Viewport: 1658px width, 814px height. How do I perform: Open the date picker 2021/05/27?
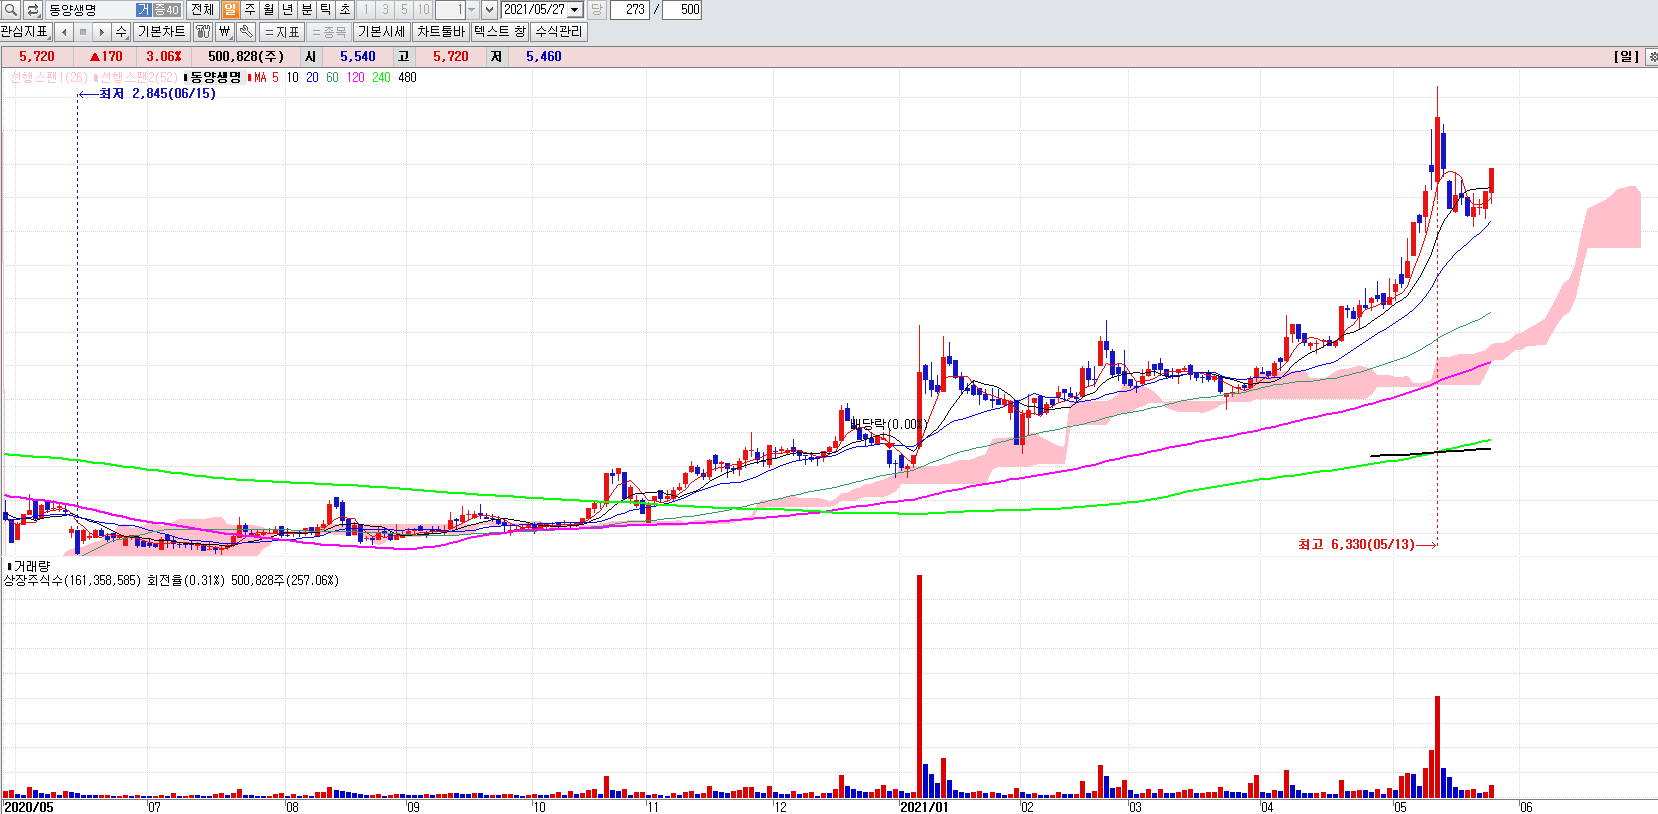click(575, 10)
